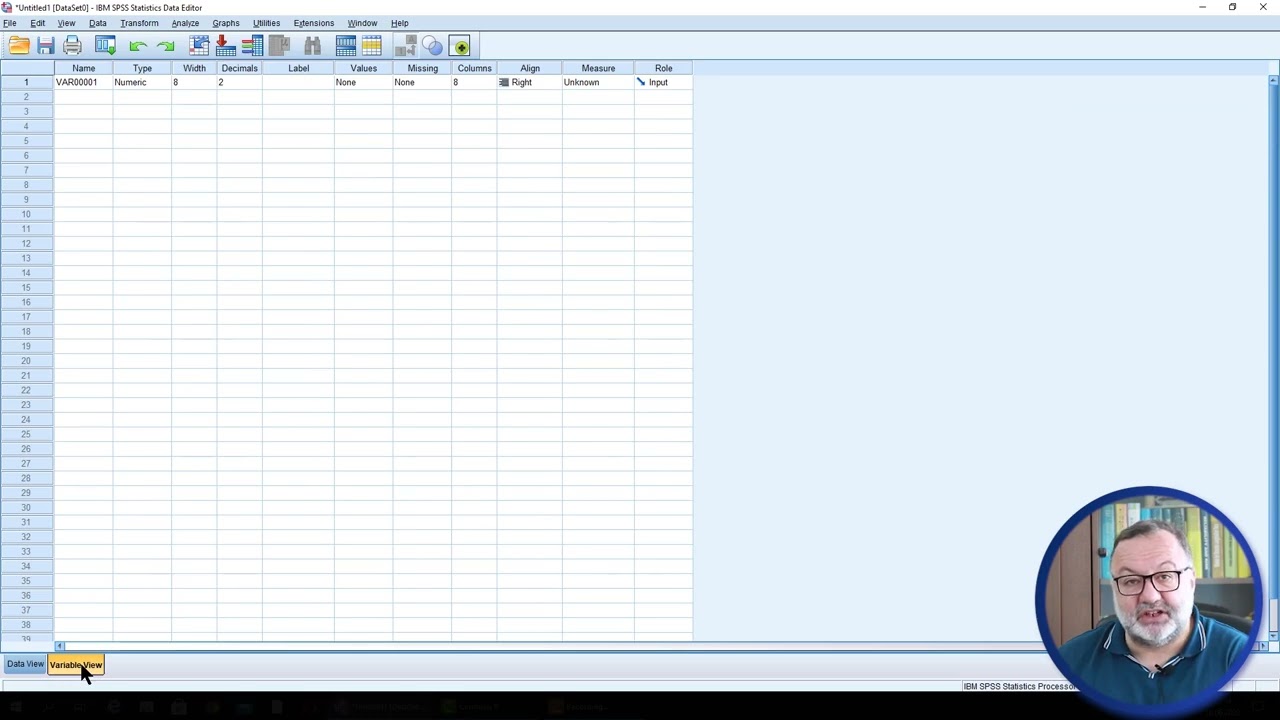Viewport: 1280px width, 720px height.
Task: Open the Graphs menu
Action: [x=226, y=23]
